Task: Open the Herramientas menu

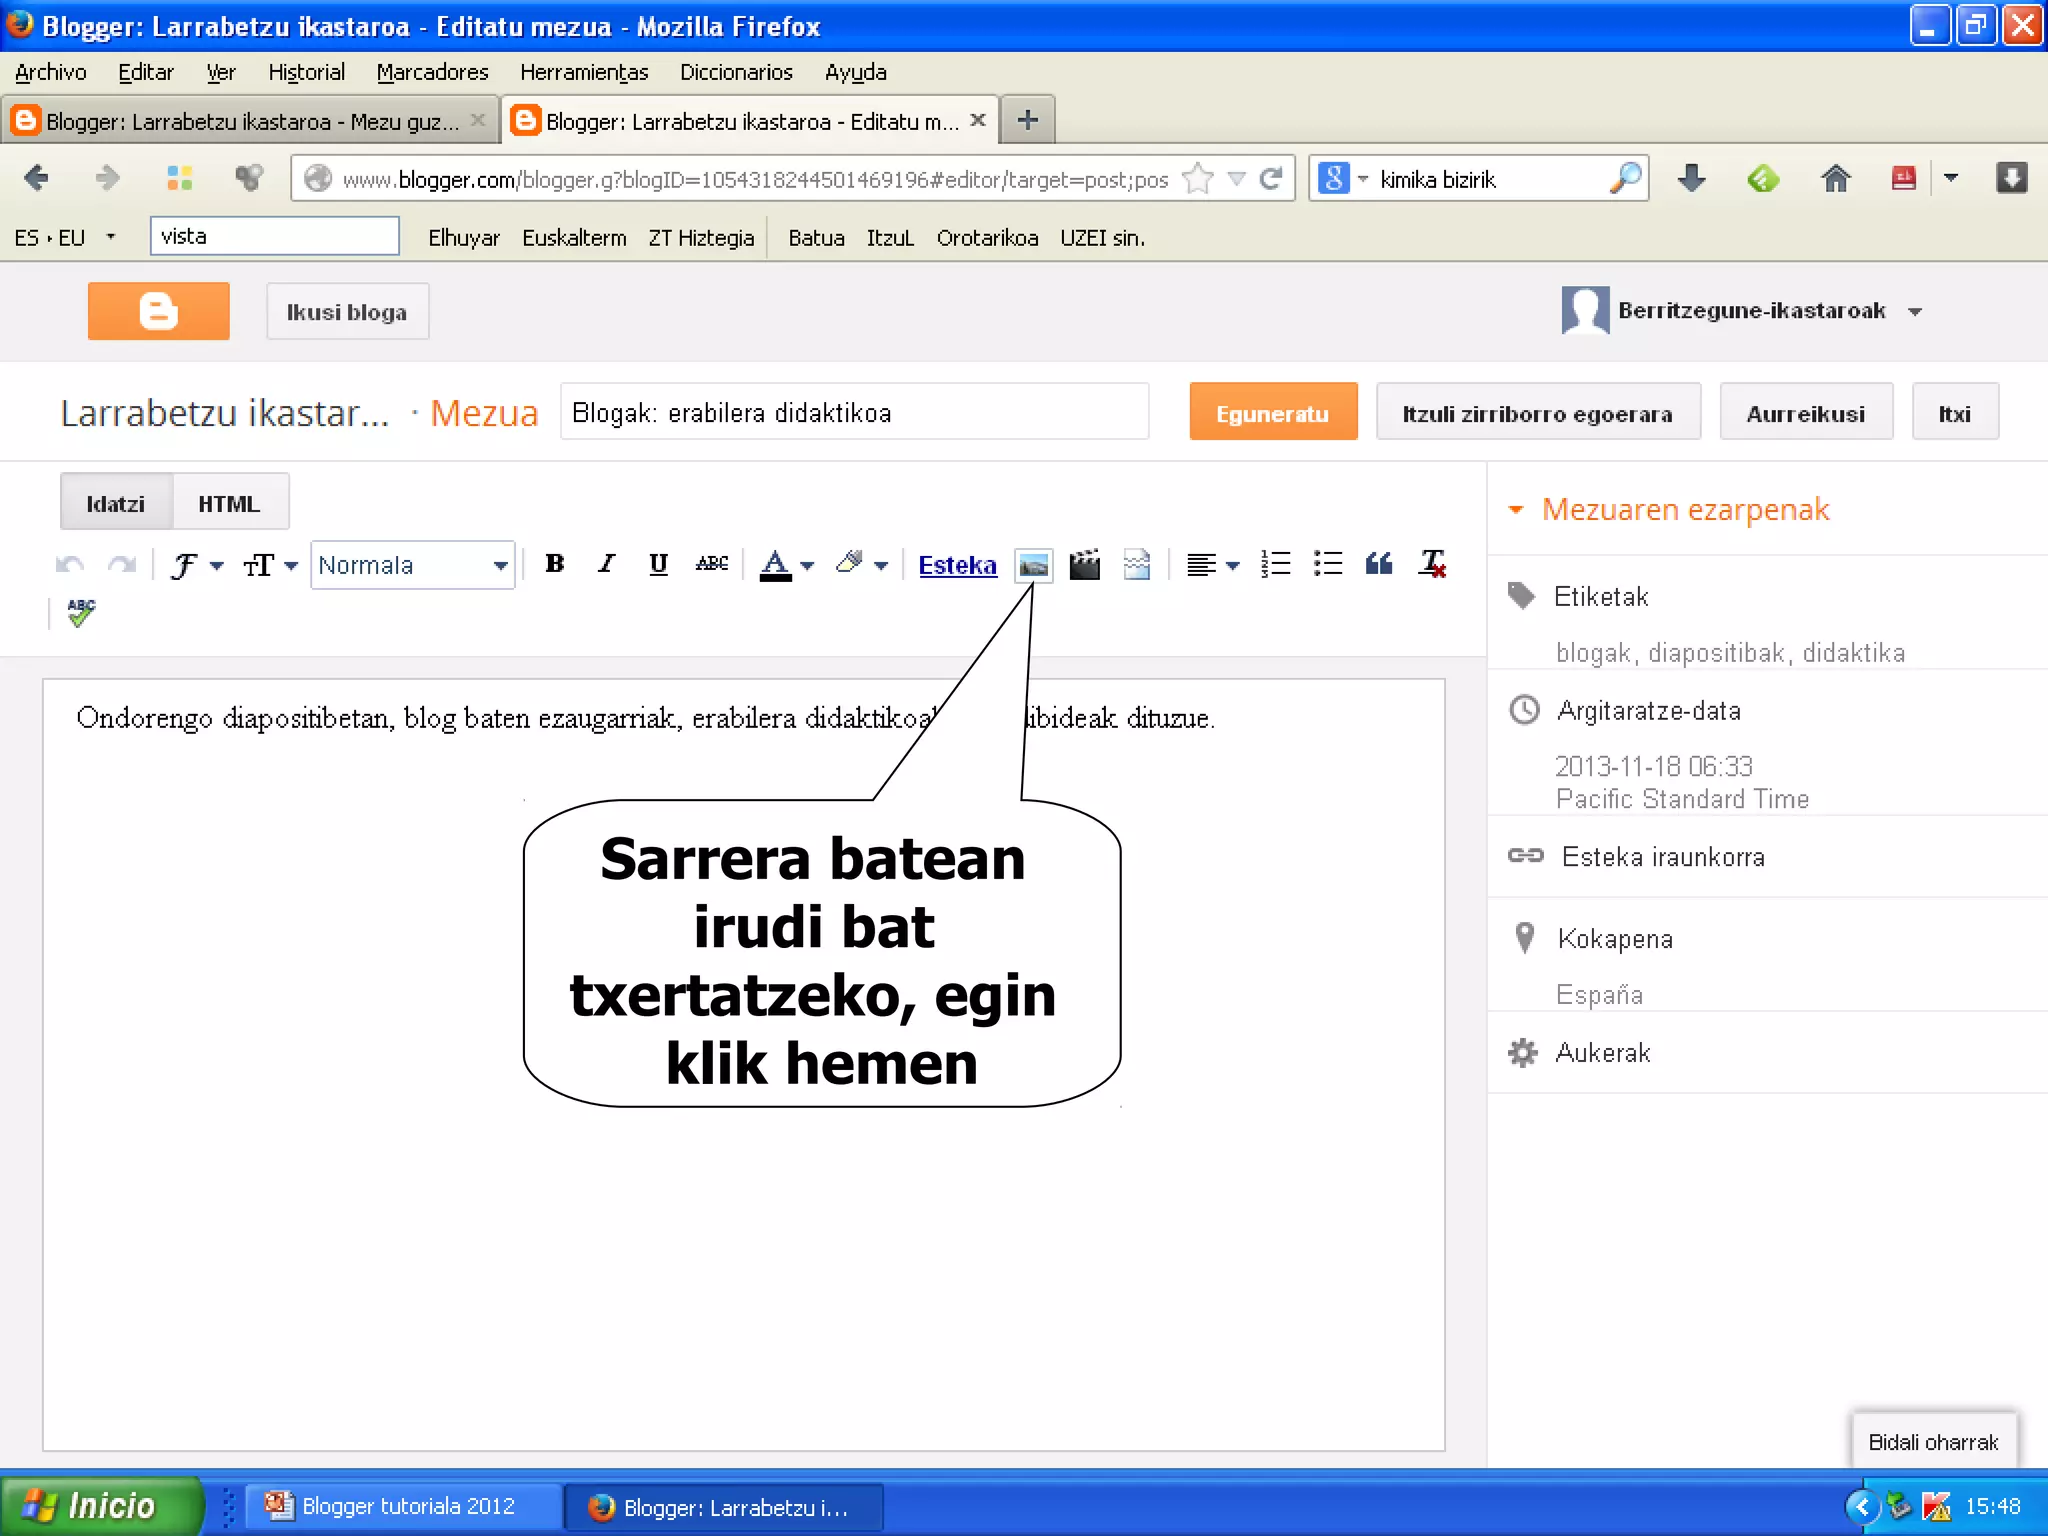Action: (x=584, y=72)
